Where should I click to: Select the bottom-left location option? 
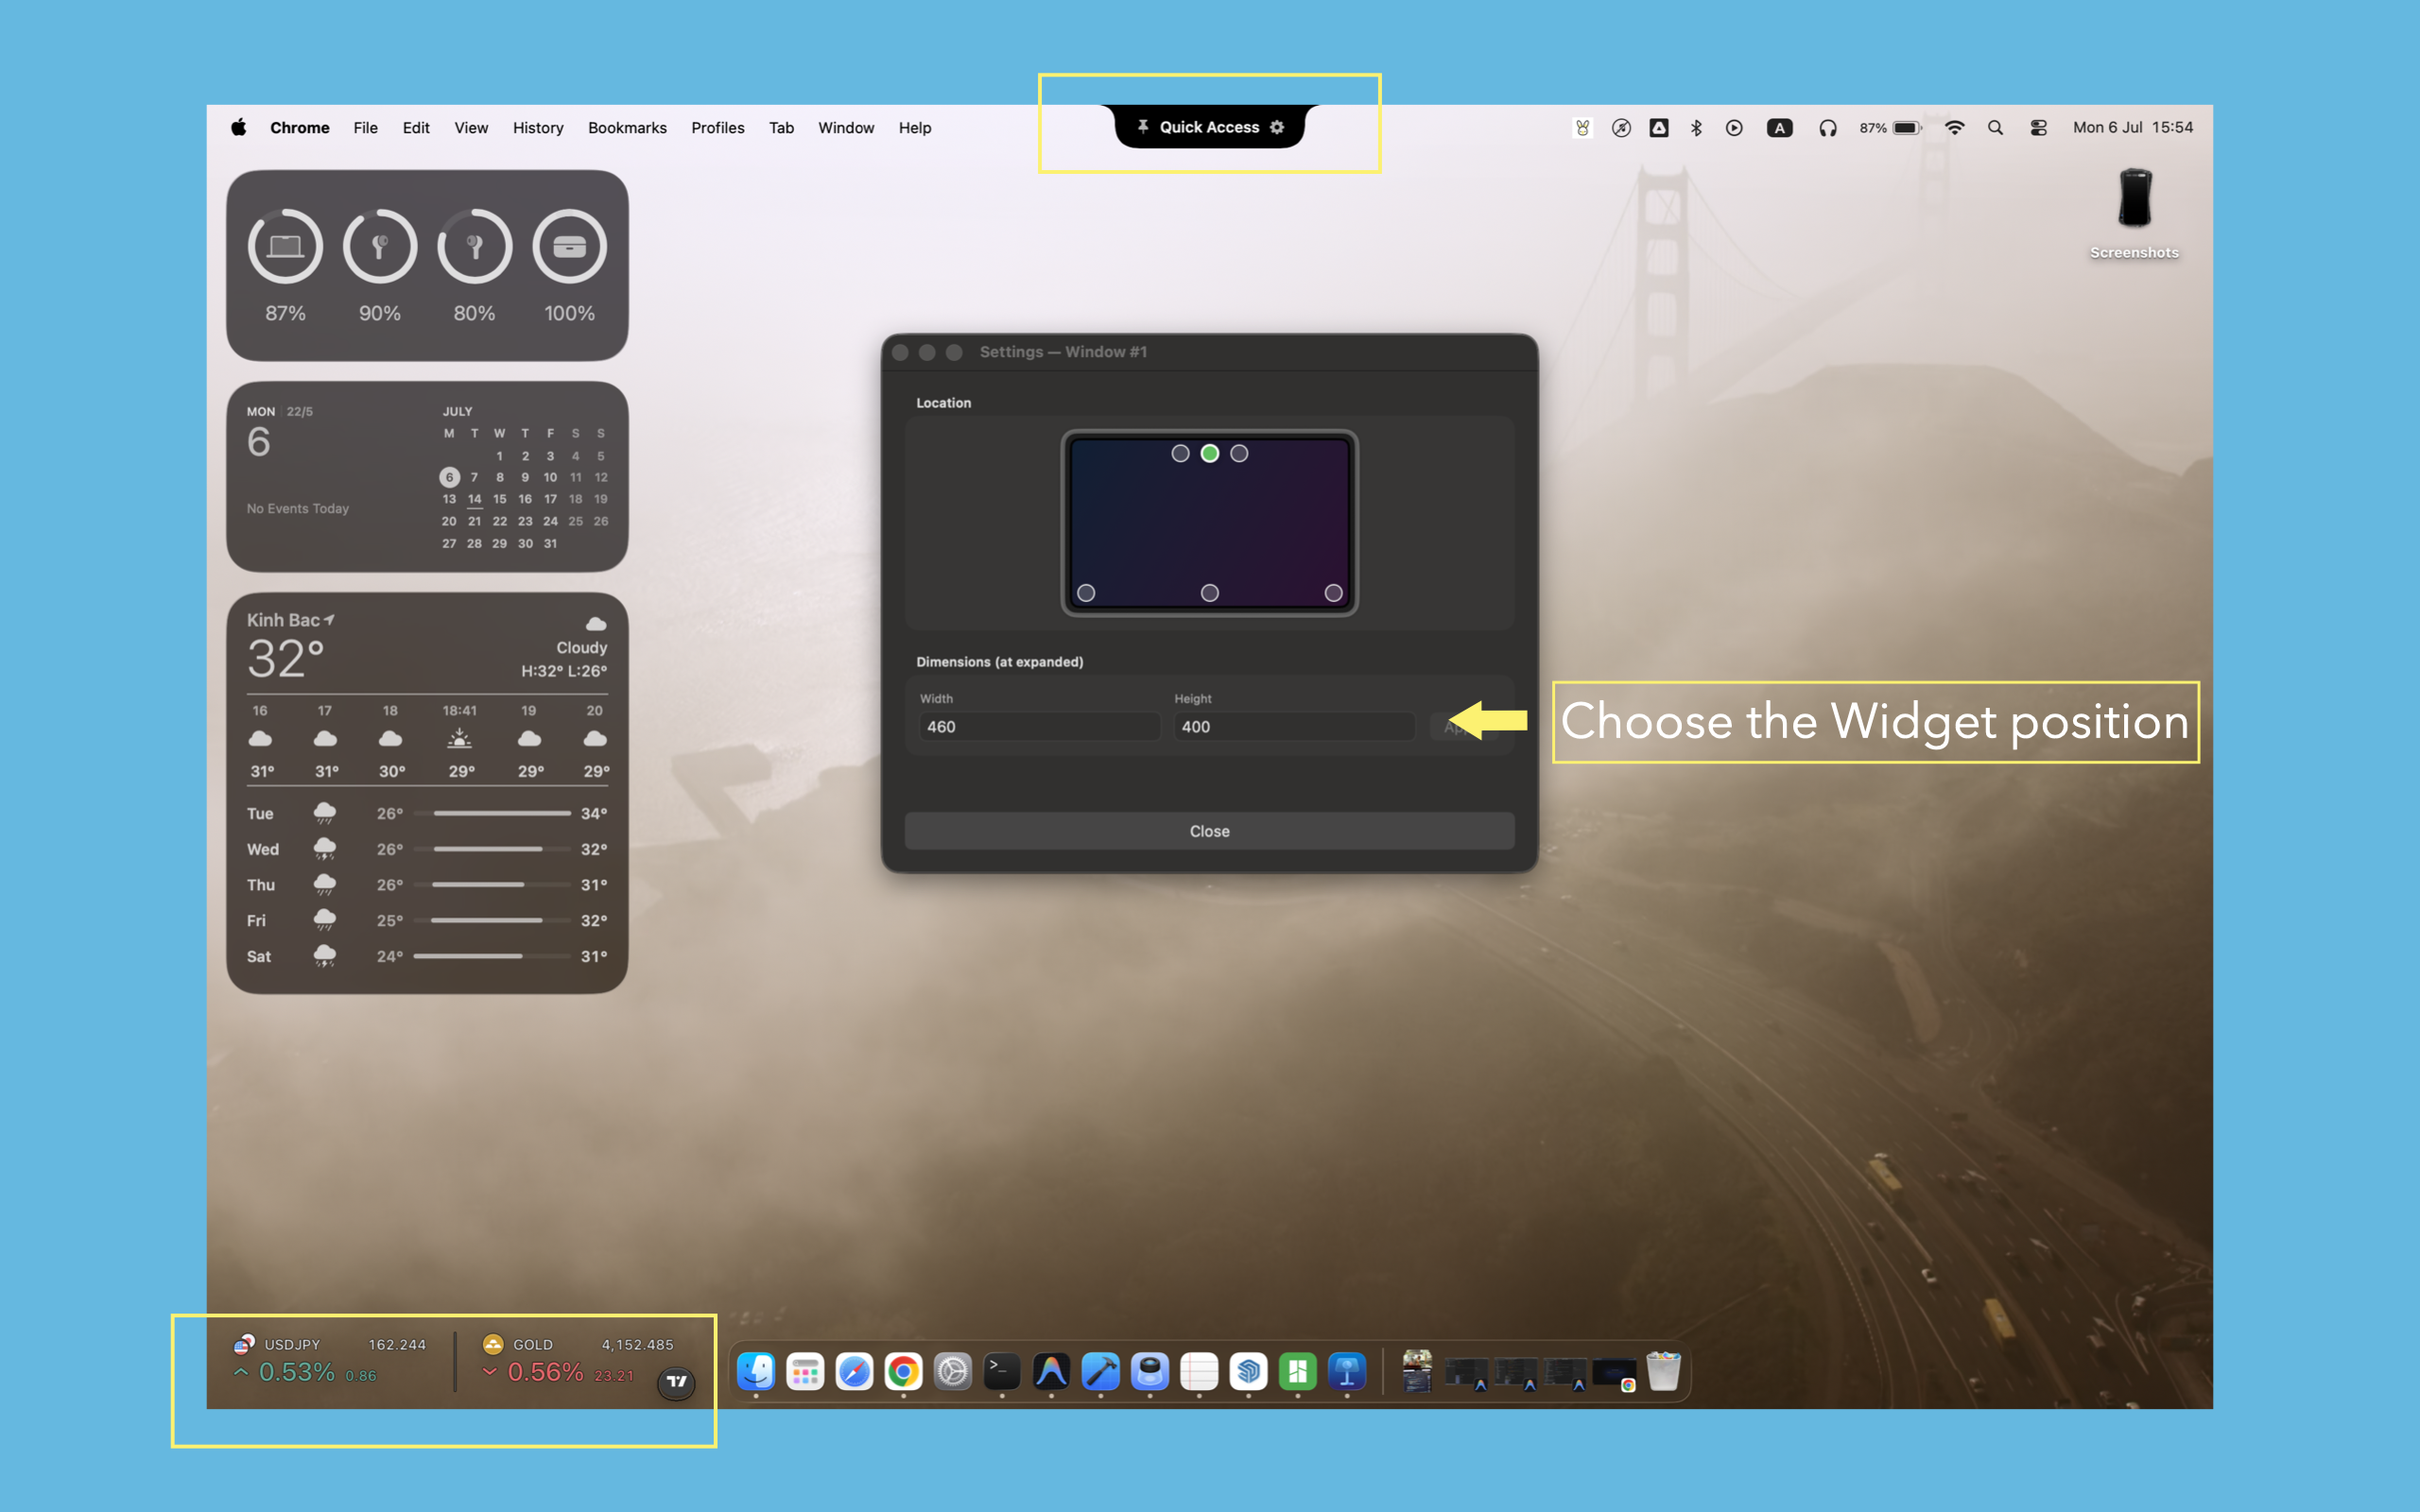click(x=1086, y=593)
